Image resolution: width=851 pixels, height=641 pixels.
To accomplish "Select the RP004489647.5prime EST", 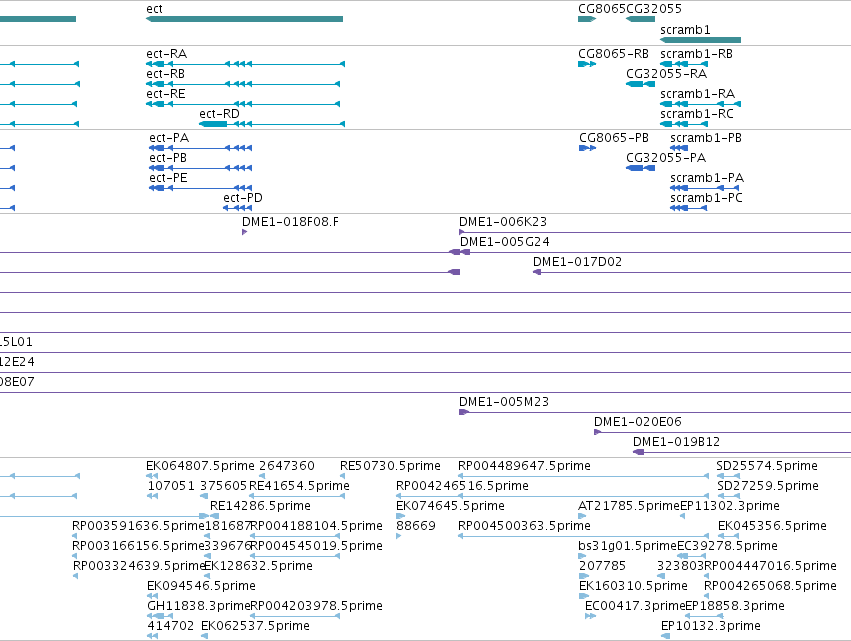I will pyautogui.click(x=583, y=476).
